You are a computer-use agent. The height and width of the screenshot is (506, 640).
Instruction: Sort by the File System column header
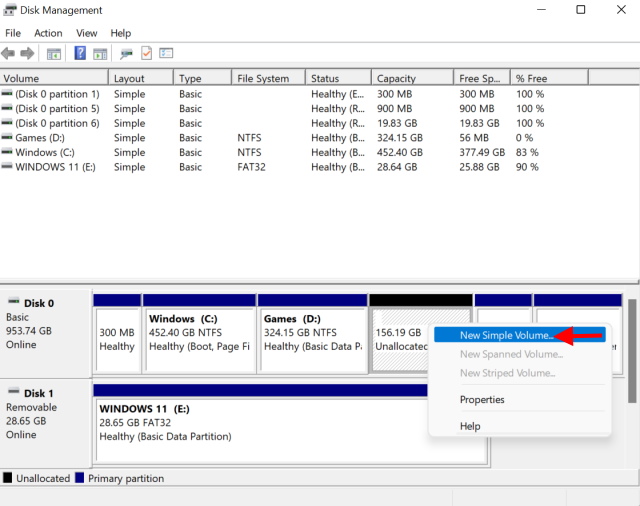pyautogui.click(x=269, y=78)
